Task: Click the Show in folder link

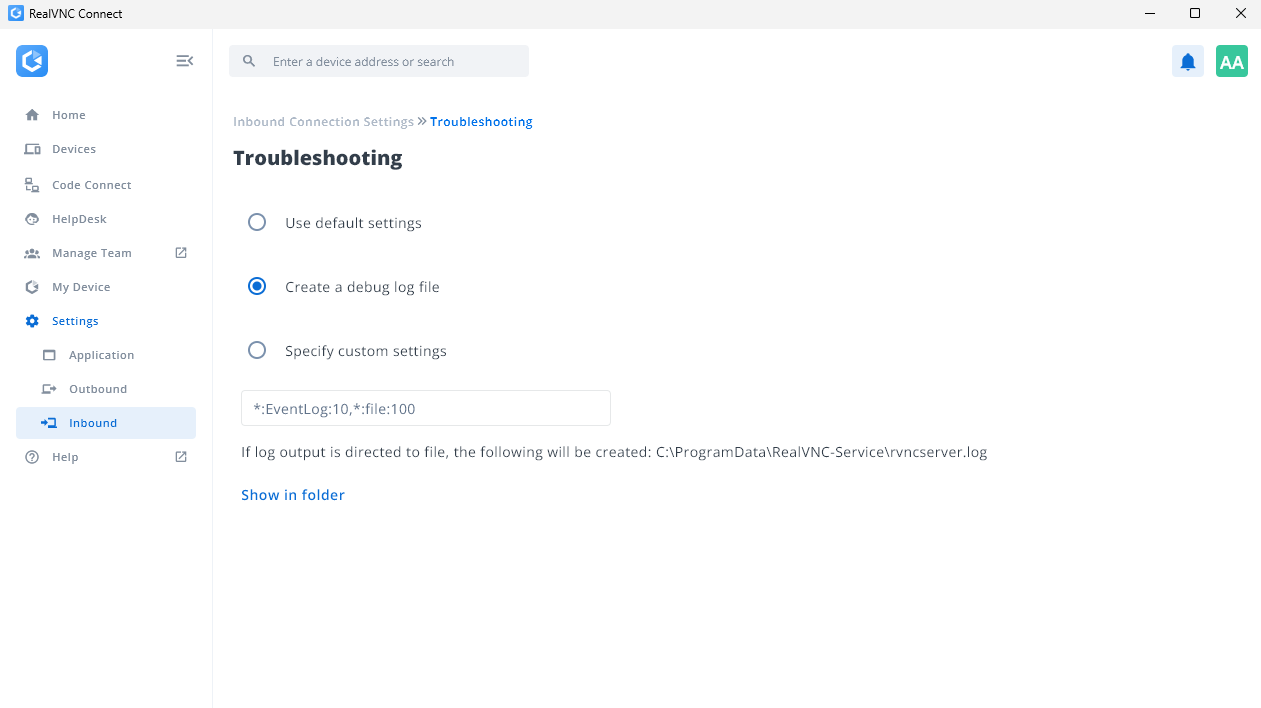Action: pyautogui.click(x=293, y=495)
